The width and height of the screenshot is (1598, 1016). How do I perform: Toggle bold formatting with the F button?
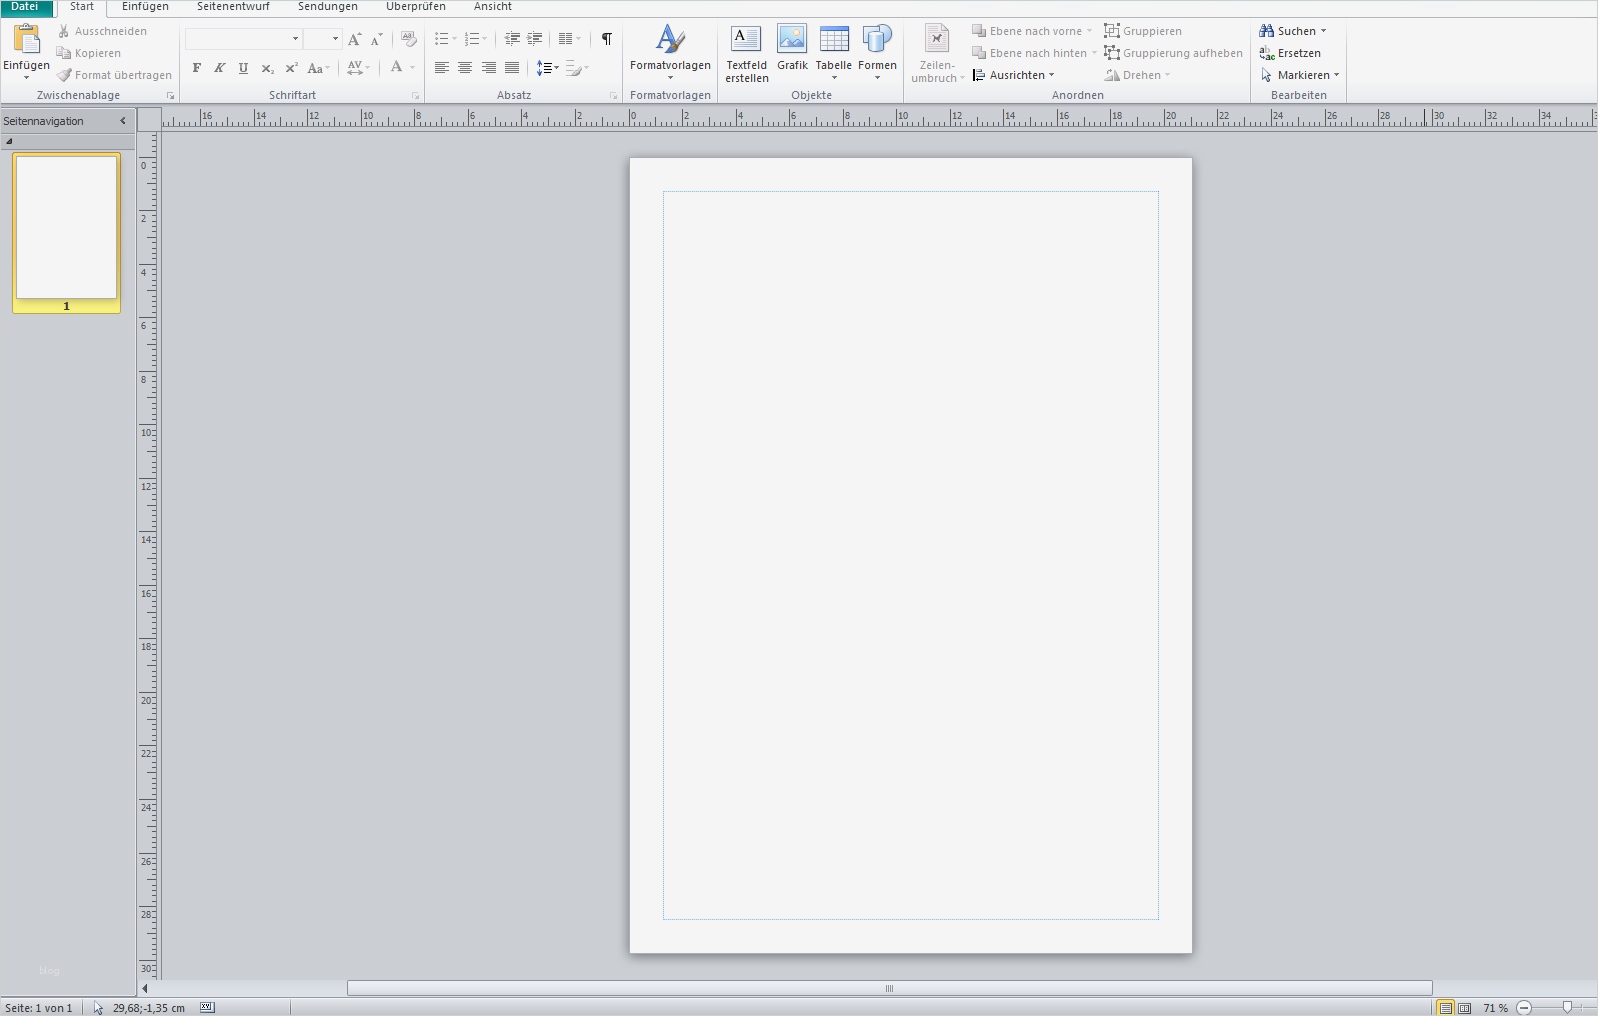(197, 68)
